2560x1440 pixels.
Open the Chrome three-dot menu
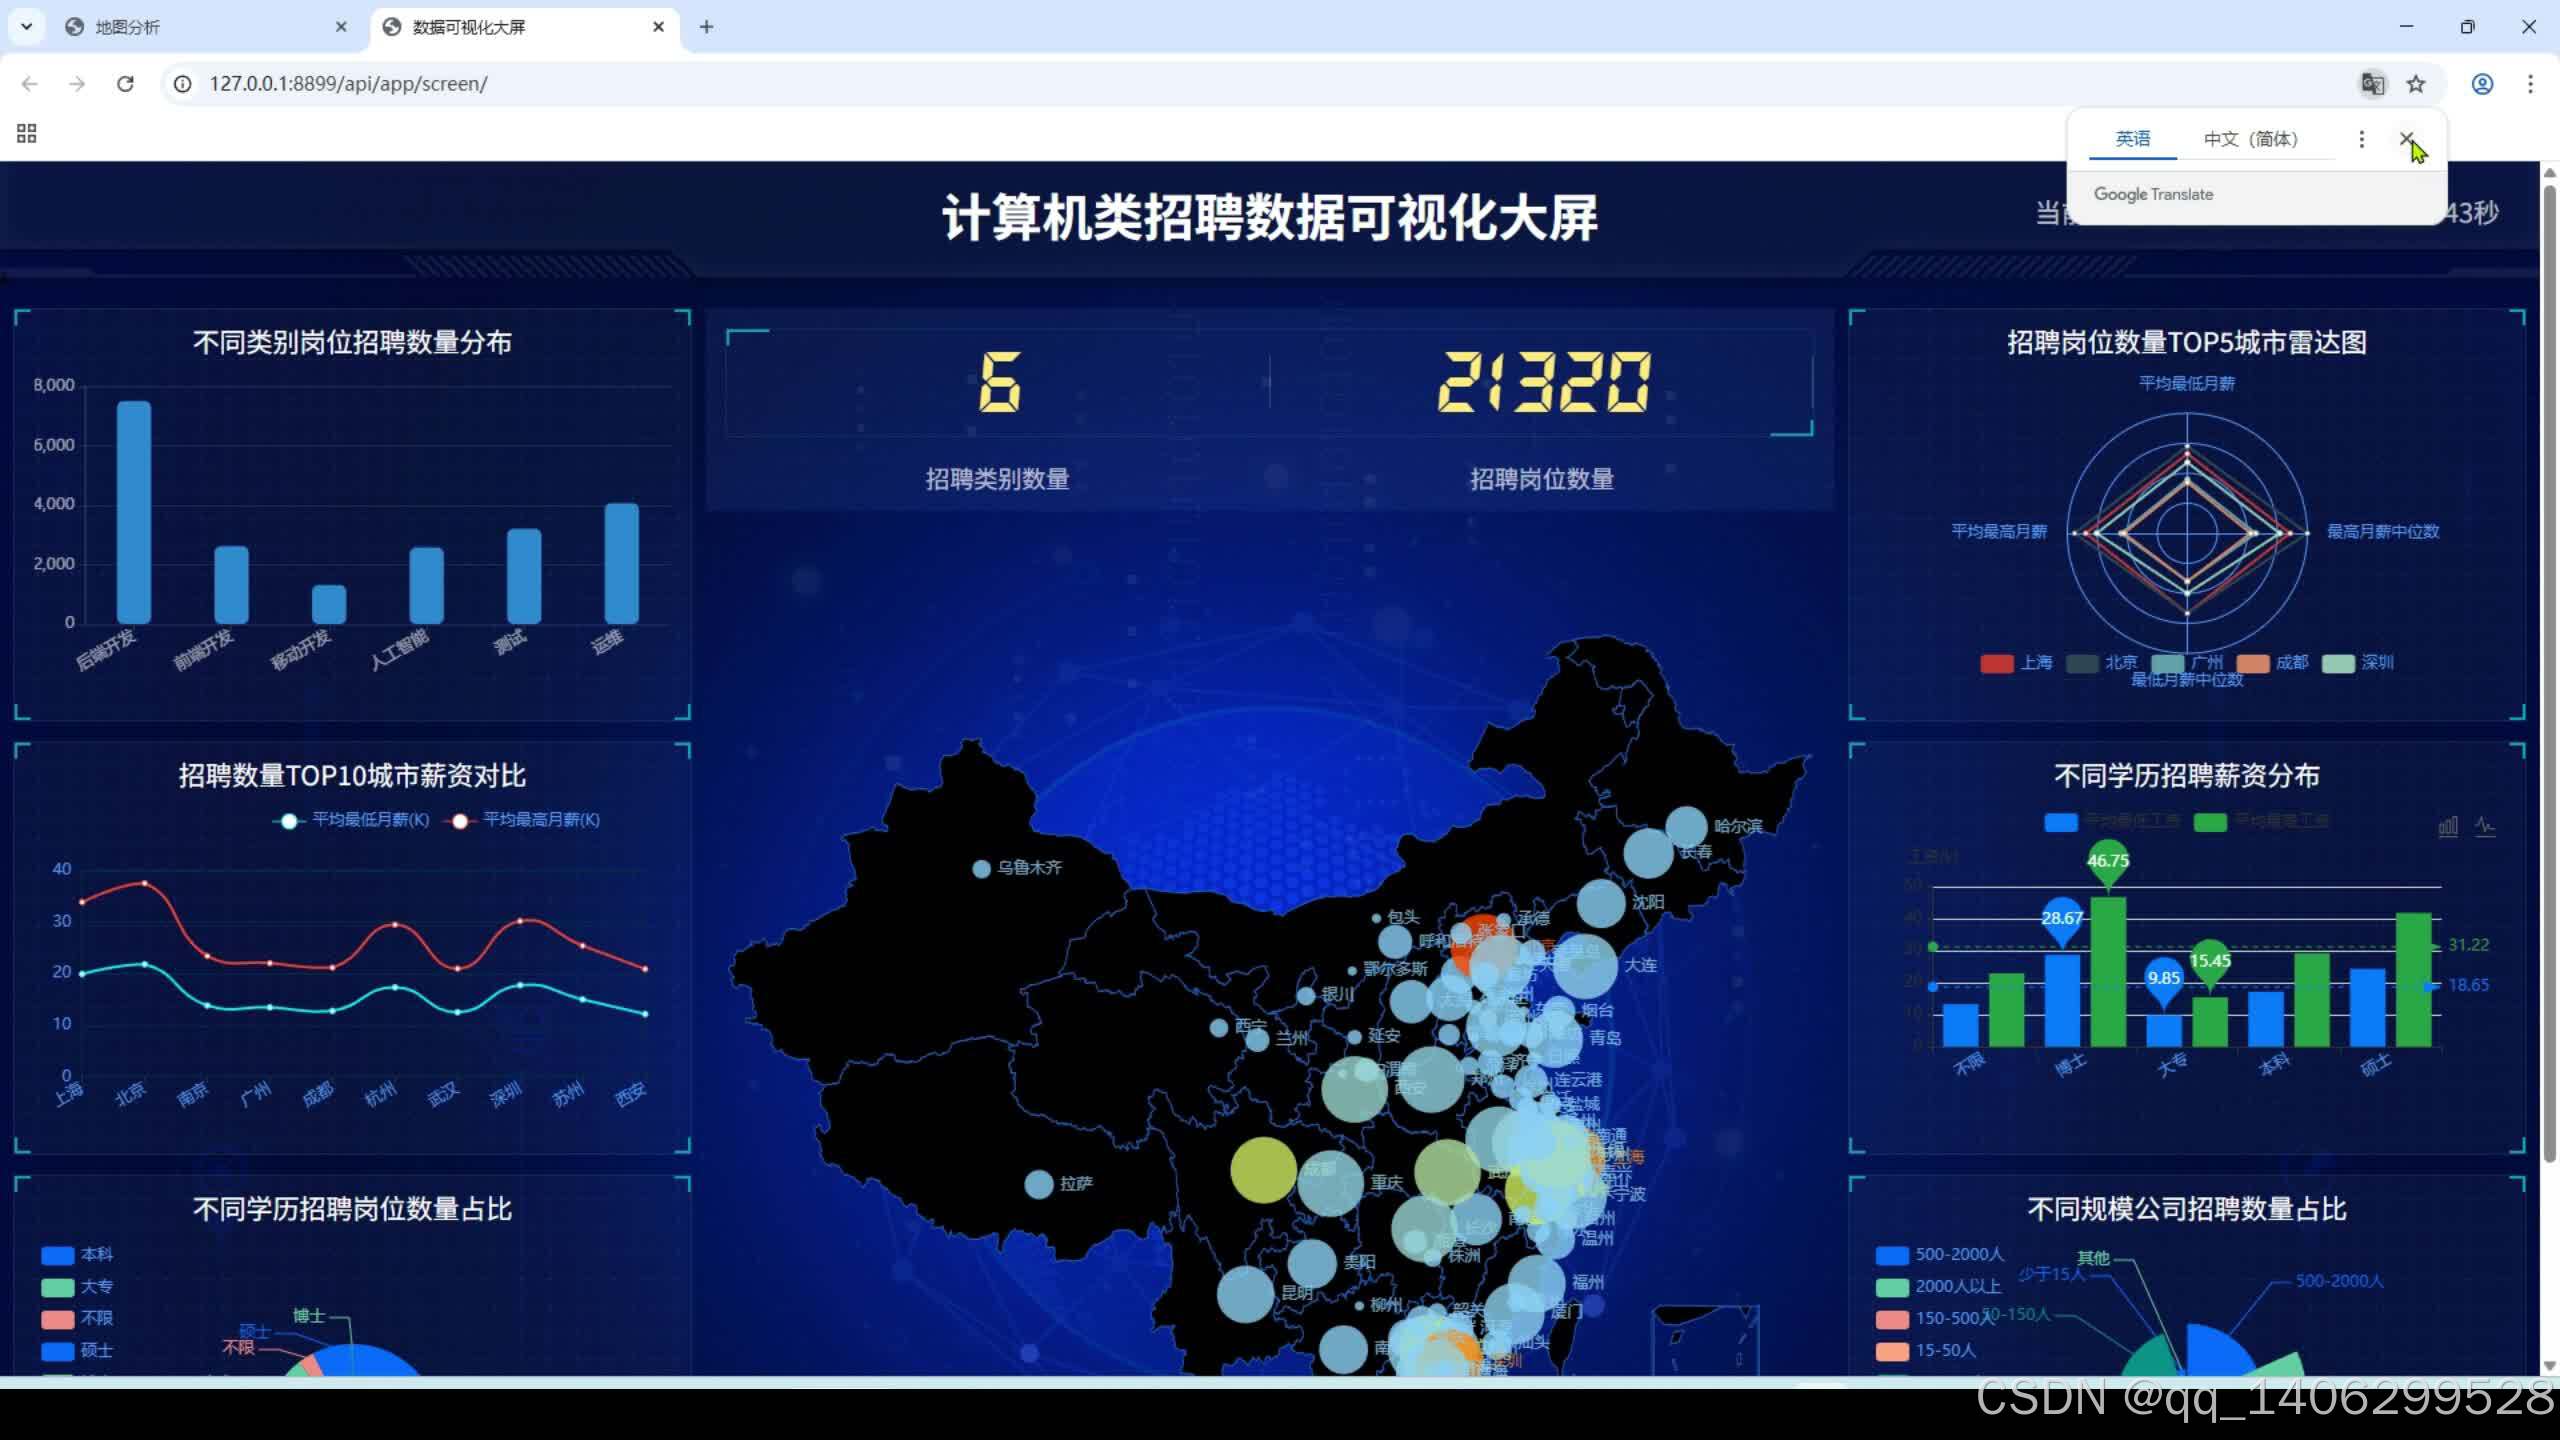pos(2530,84)
